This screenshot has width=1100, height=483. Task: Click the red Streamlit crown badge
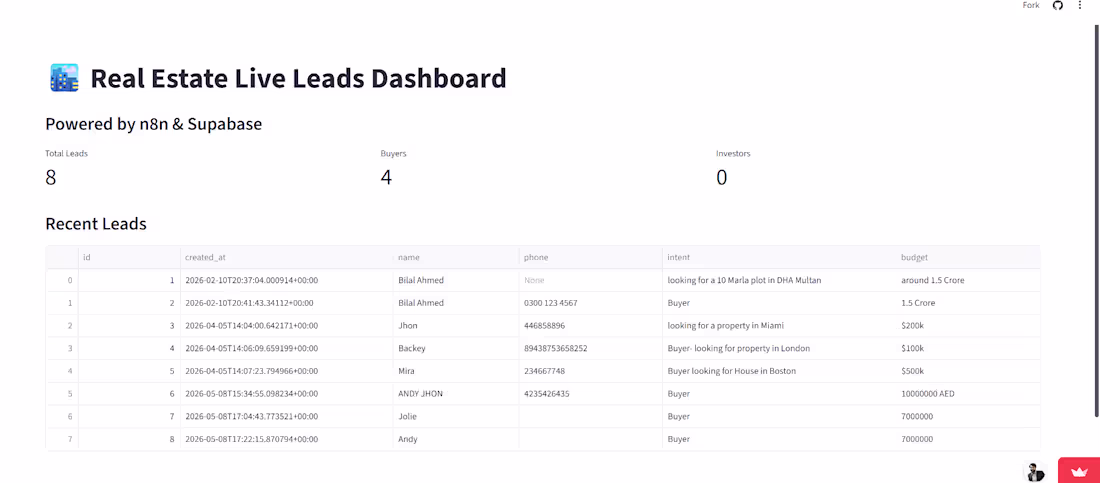tap(1078, 471)
